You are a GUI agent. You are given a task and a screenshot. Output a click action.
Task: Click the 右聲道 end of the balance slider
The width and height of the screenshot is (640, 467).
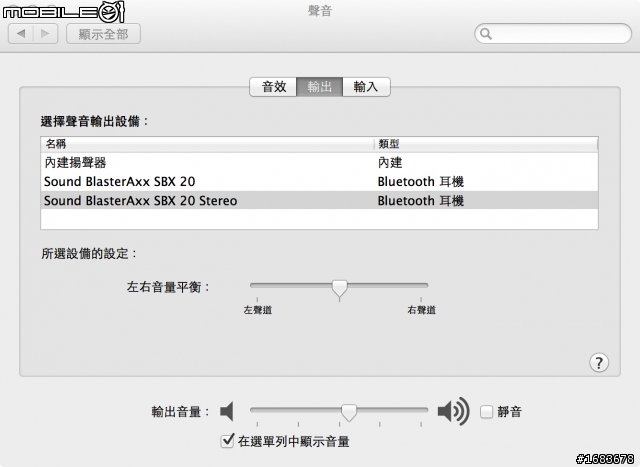coord(421,310)
